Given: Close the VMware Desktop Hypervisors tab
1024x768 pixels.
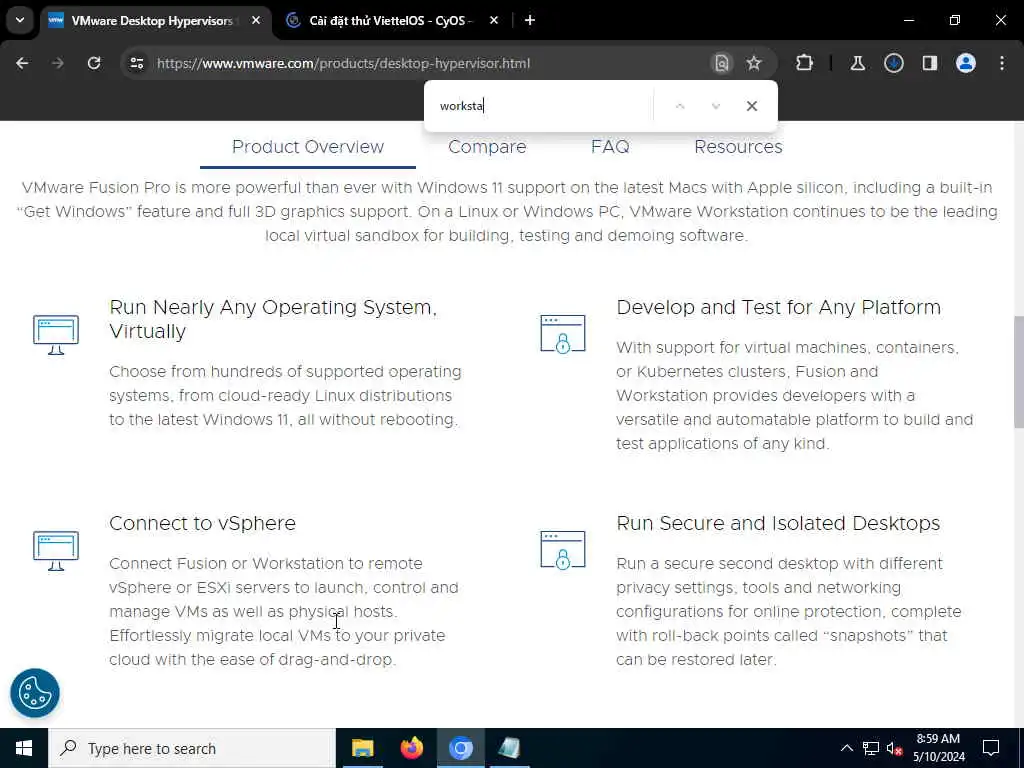Looking at the screenshot, I should 256,20.
